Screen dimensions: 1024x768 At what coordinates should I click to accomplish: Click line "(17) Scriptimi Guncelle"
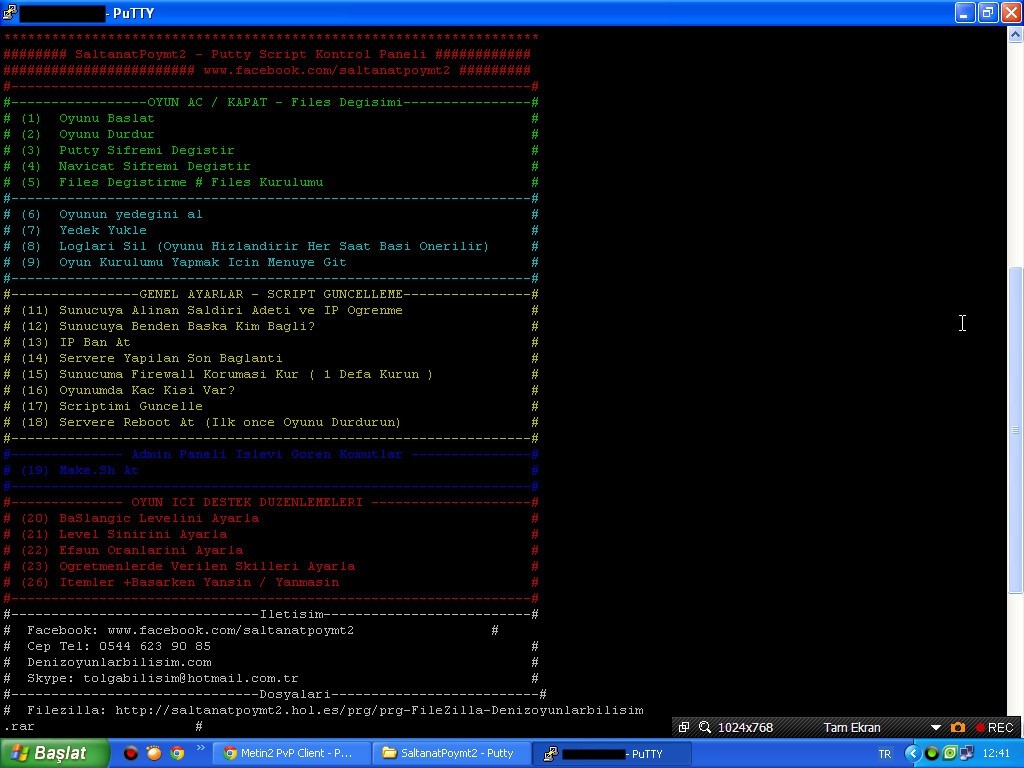point(112,406)
